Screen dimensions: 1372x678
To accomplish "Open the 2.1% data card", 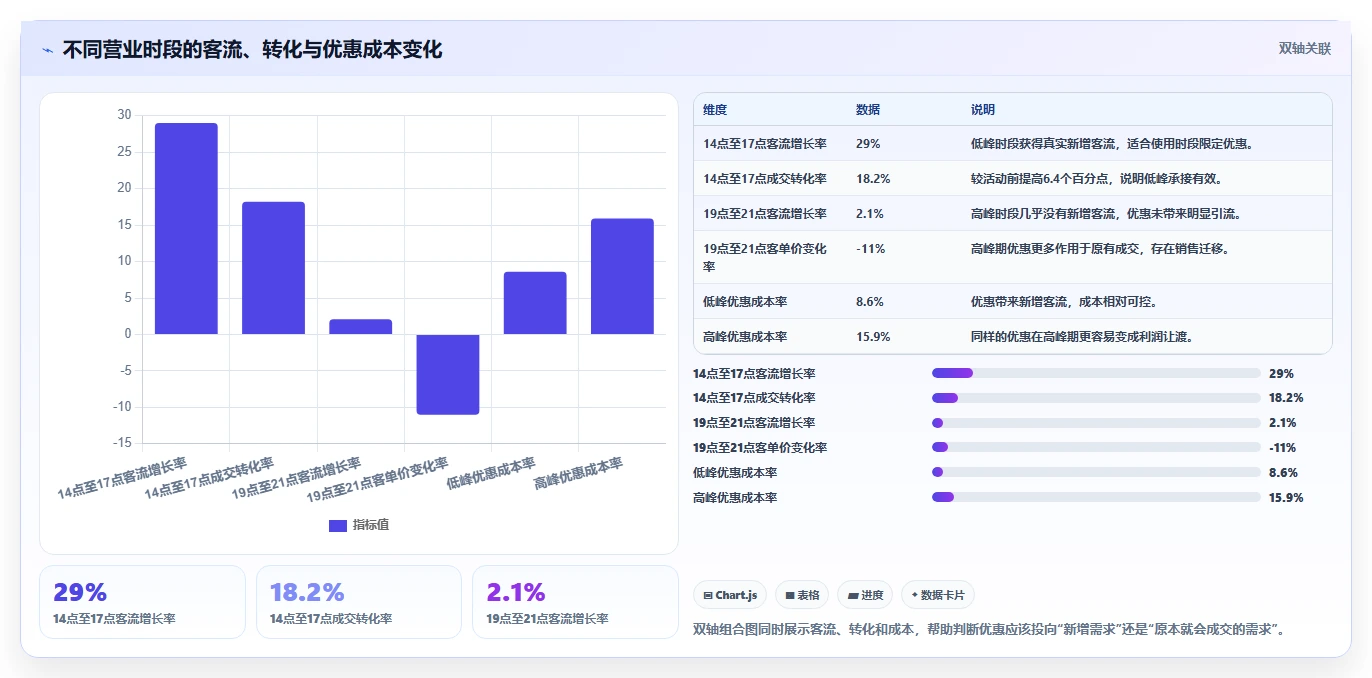I will [x=576, y=602].
